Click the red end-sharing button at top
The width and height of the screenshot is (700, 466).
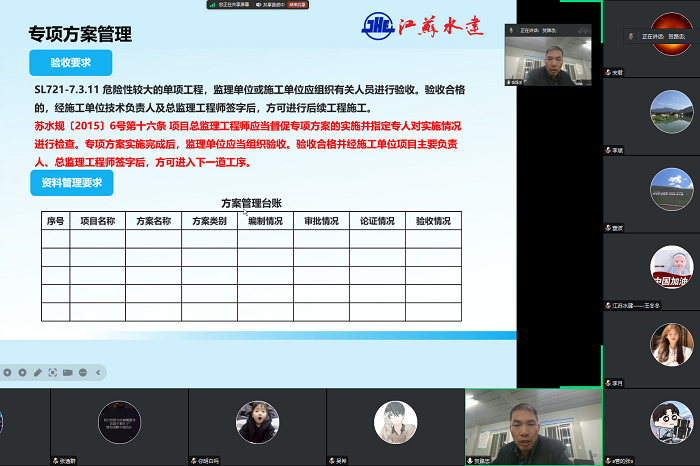[297, 4]
